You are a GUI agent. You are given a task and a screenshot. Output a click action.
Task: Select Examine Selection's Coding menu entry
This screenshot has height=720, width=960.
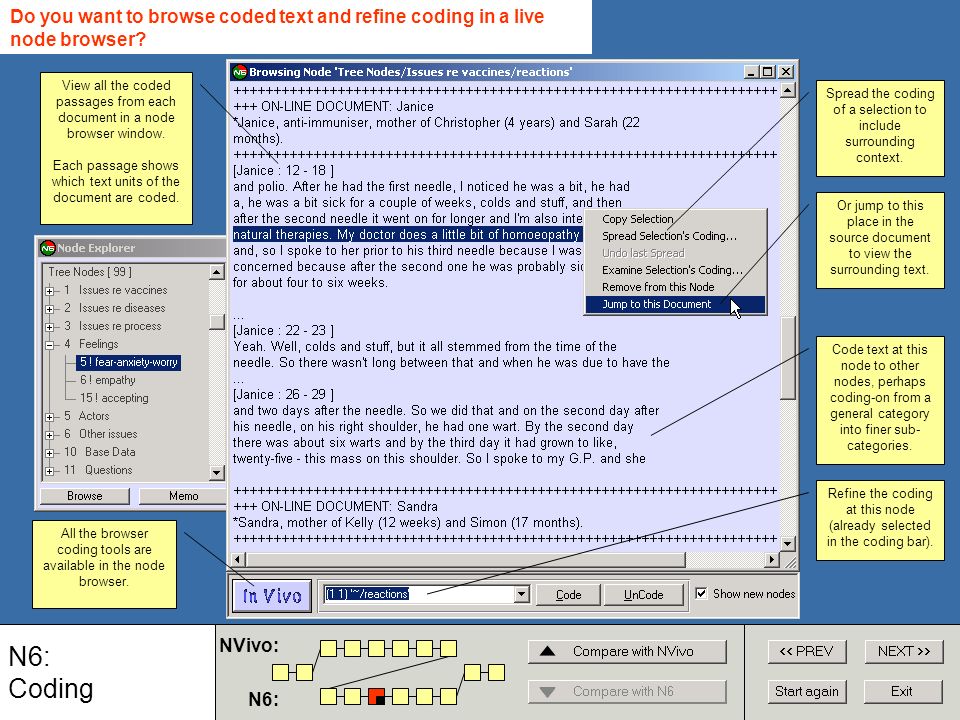click(675, 270)
